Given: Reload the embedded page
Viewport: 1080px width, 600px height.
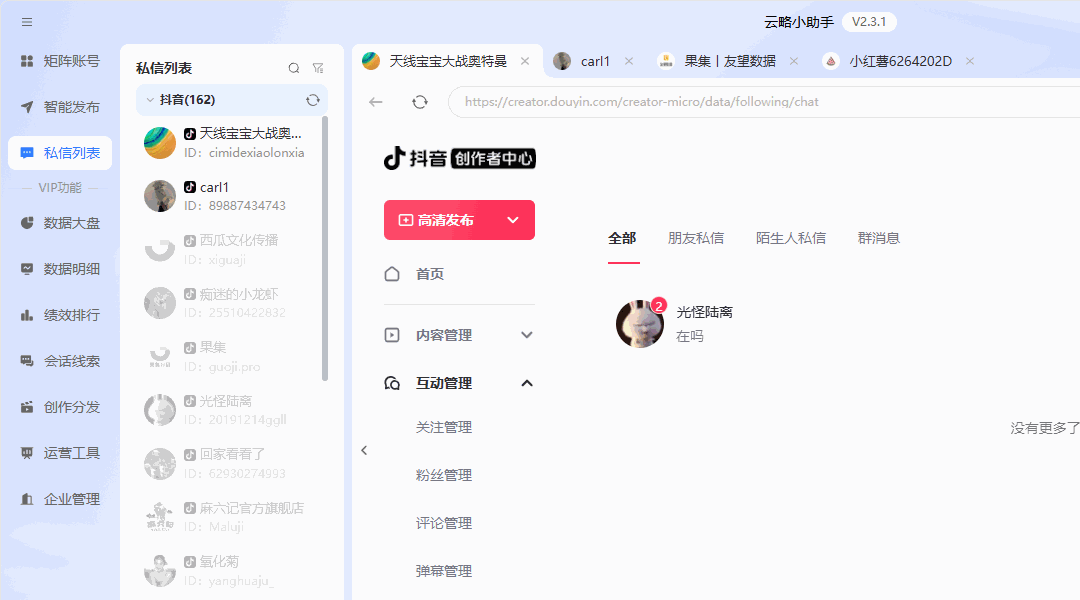Looking at the screenshot, I should click(420, 102).
